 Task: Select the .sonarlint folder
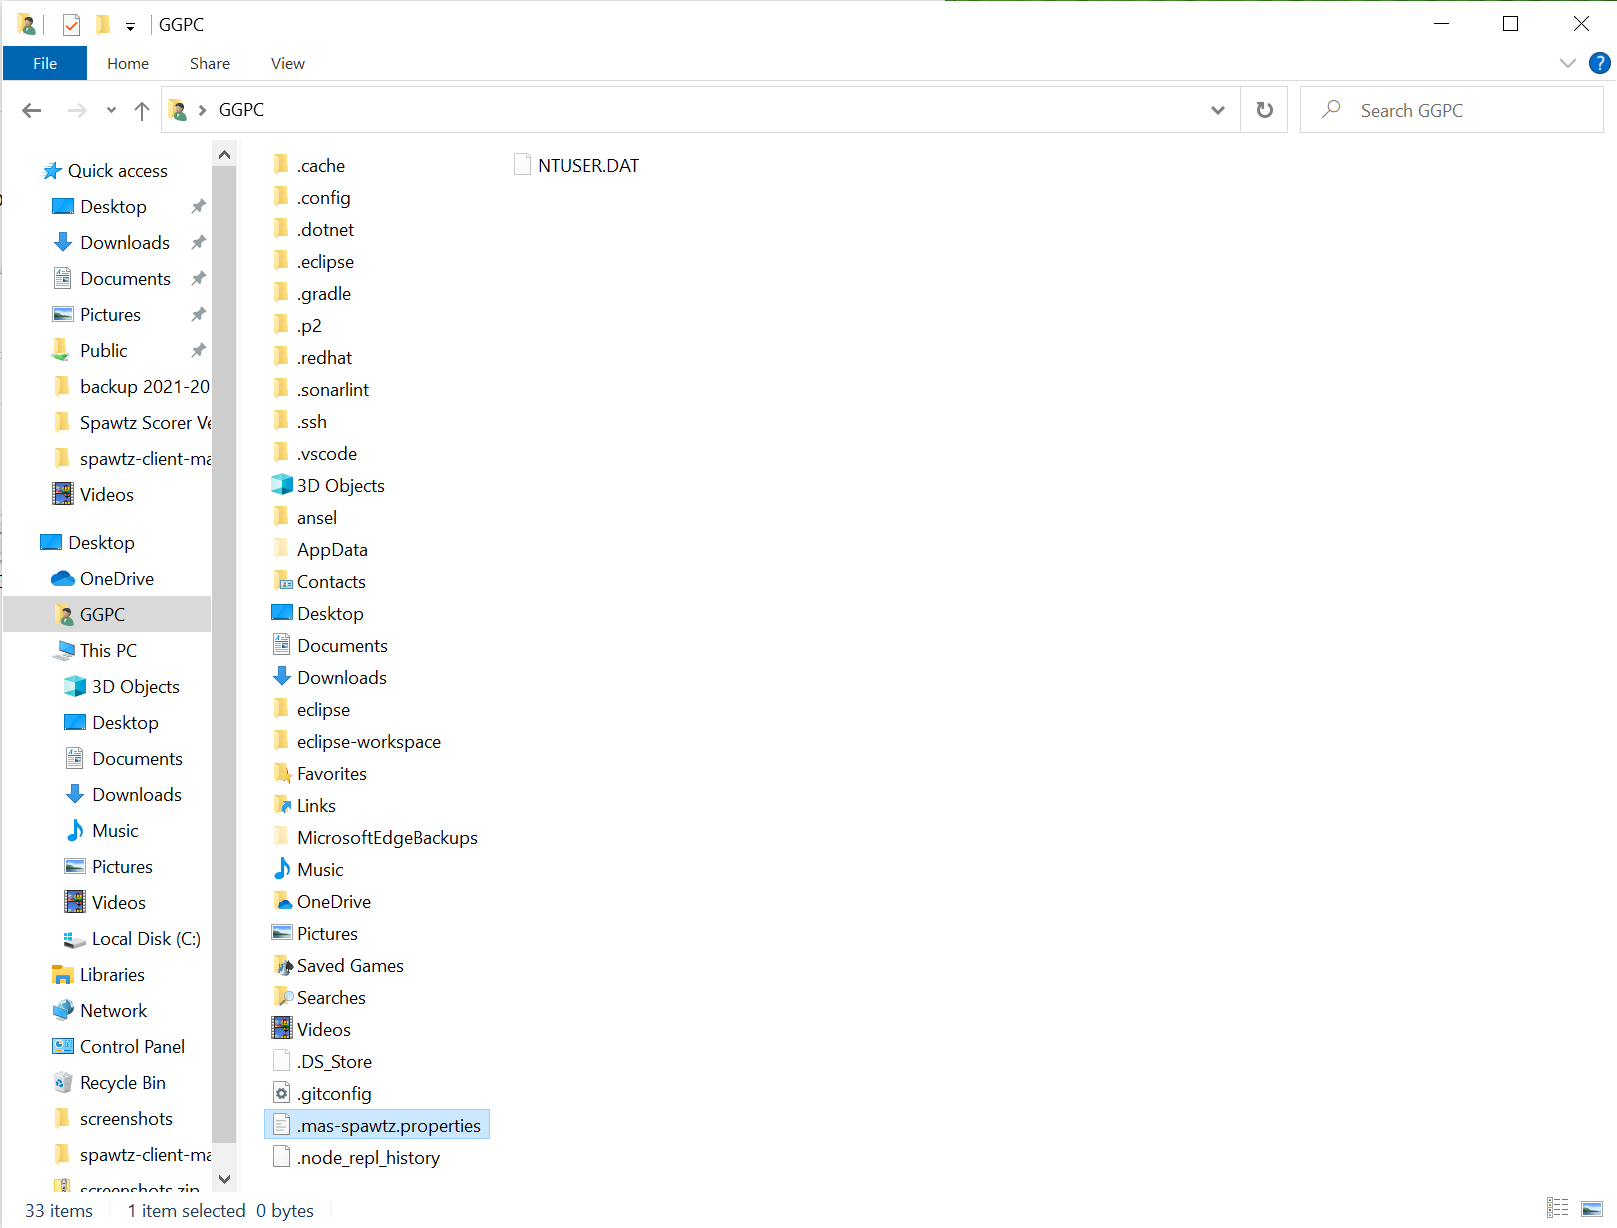[321, 389]
